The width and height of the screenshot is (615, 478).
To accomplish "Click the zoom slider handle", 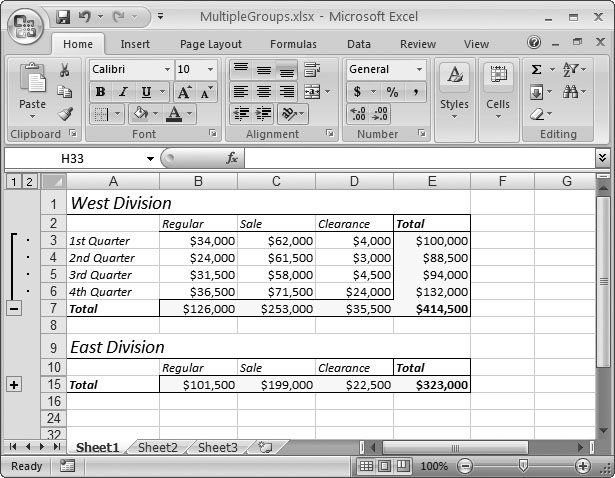I will coord(522,466).
